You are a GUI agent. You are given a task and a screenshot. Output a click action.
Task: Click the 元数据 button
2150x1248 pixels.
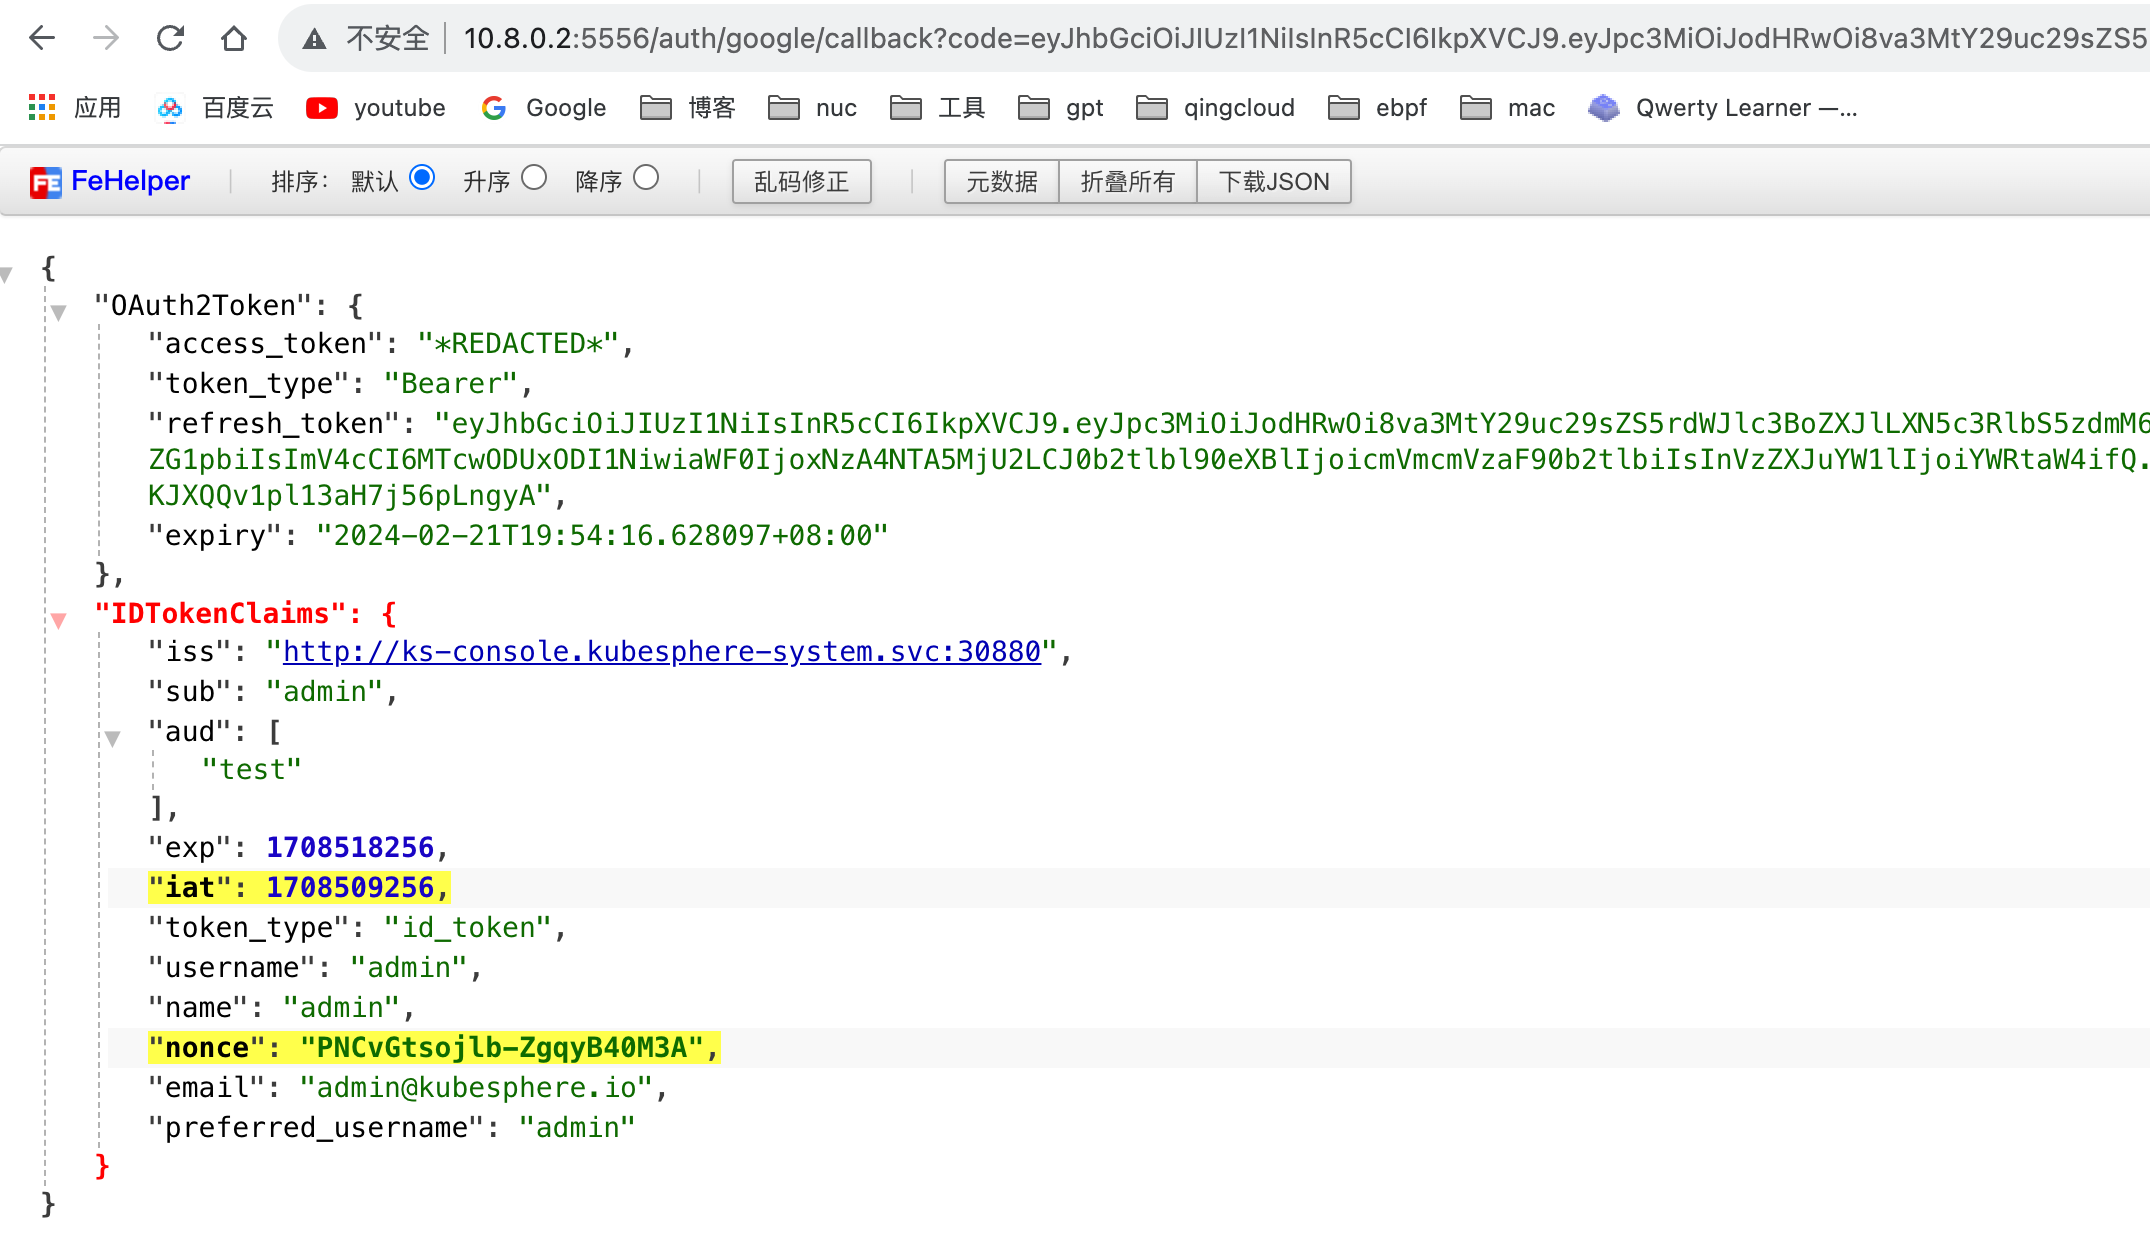tap(1001, 182)
